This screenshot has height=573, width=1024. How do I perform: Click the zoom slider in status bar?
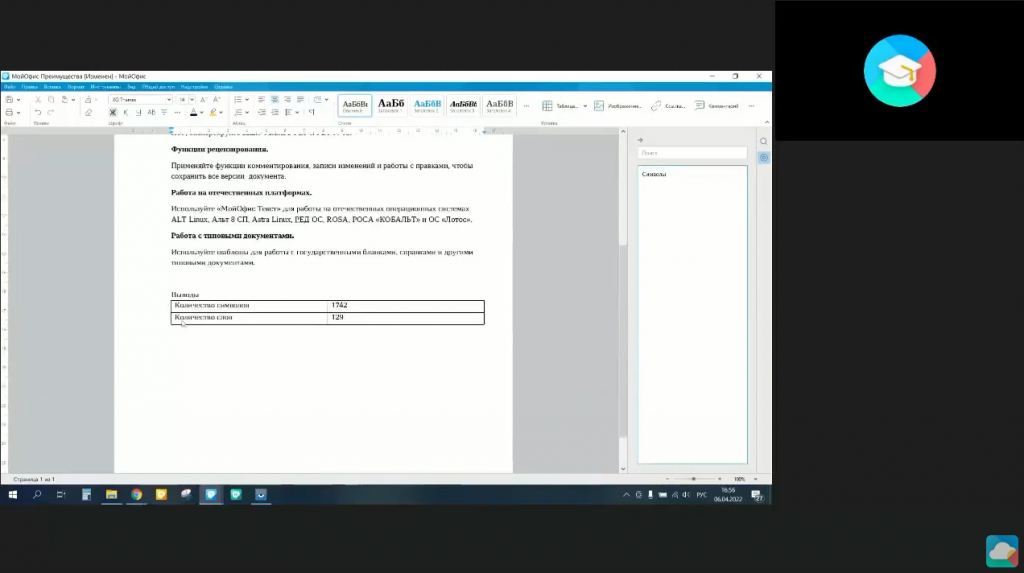[x=694, y=479]
